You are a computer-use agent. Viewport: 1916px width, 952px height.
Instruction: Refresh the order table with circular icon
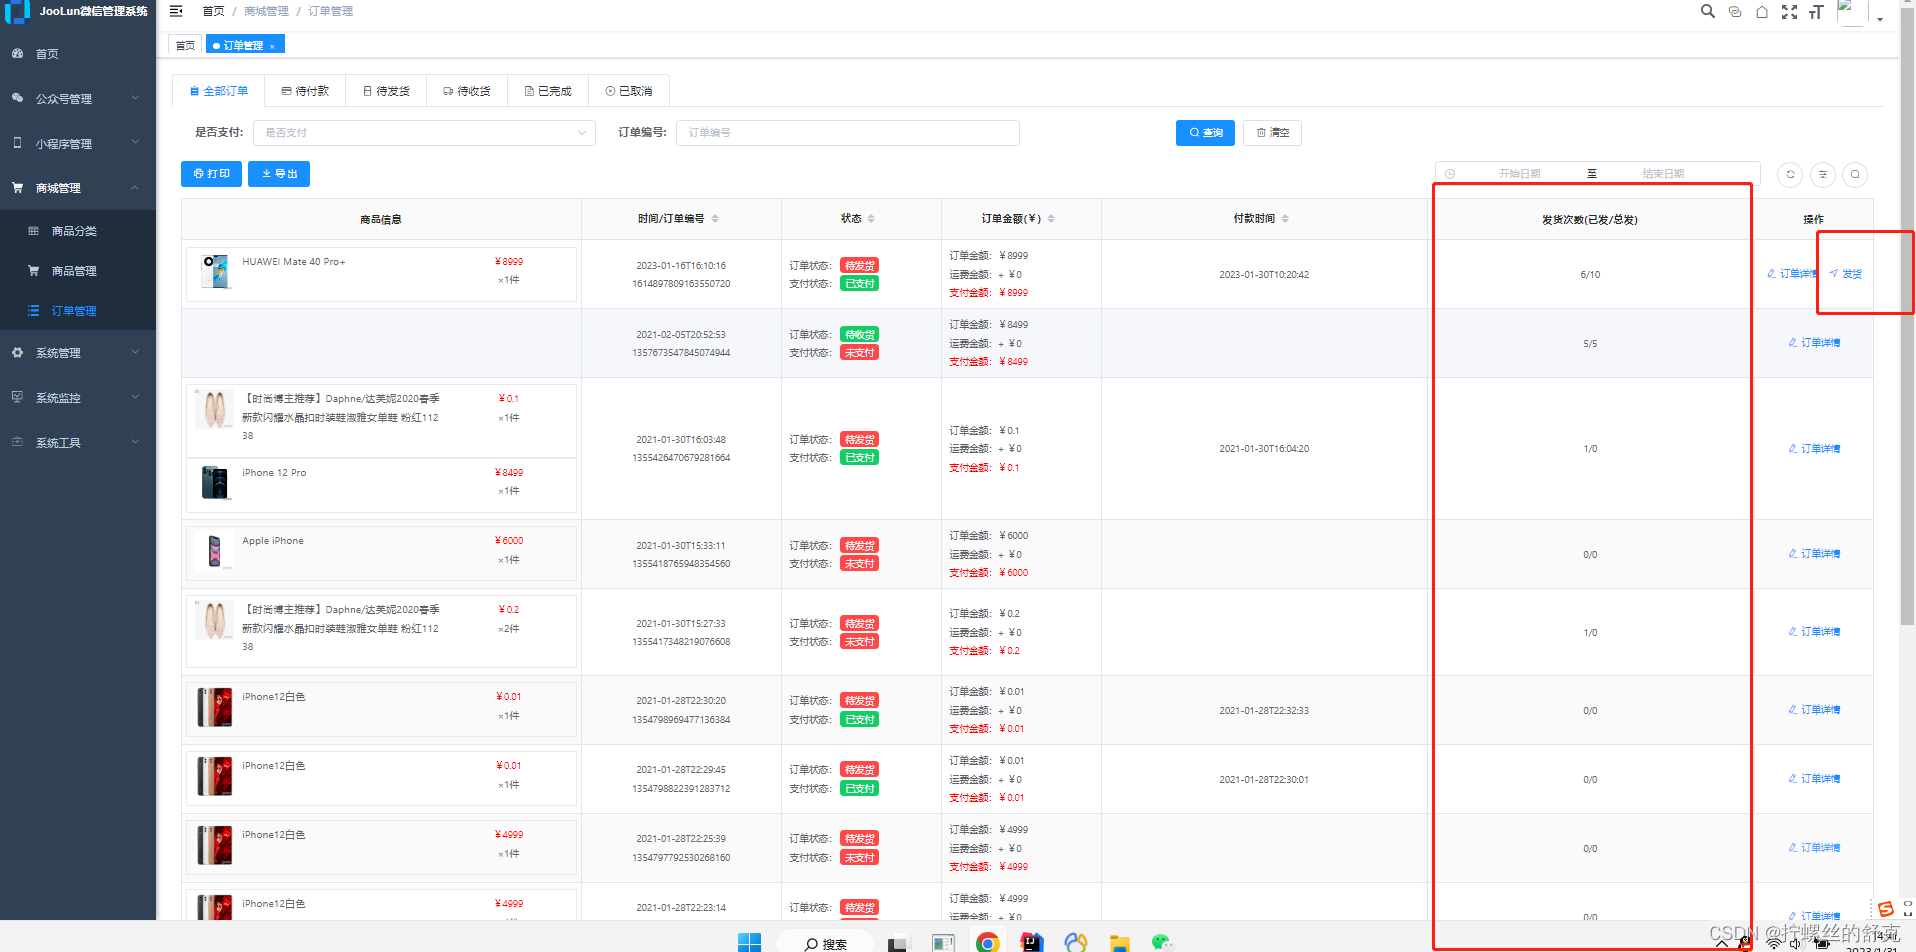pos(1790,174)
